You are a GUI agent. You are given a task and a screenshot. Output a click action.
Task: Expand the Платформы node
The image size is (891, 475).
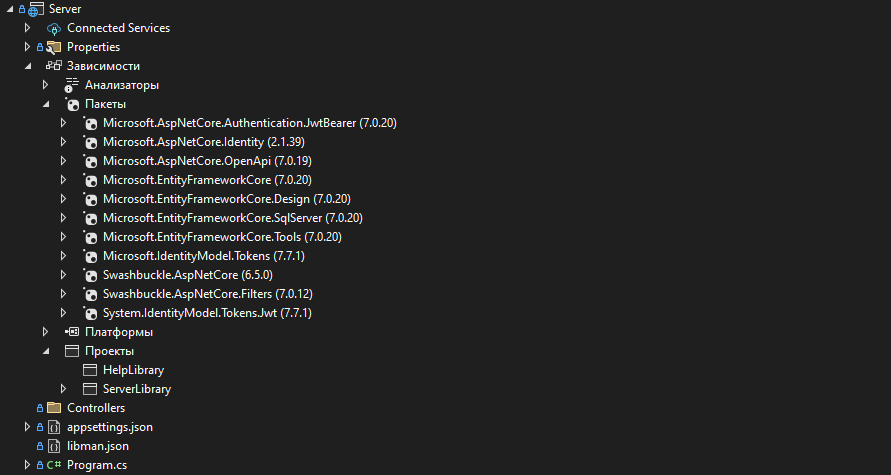point(46,332)
